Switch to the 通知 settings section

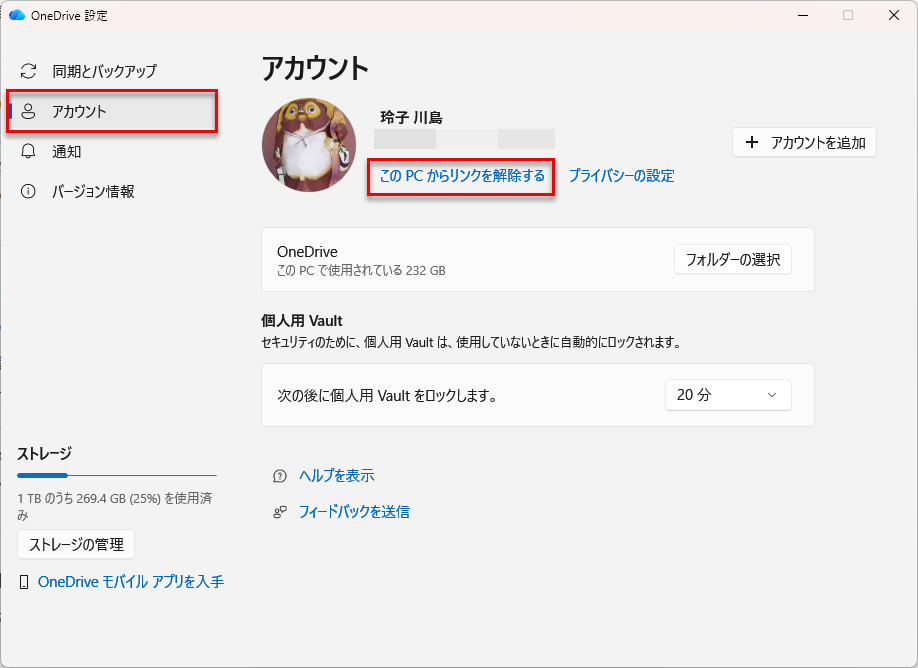67,152
